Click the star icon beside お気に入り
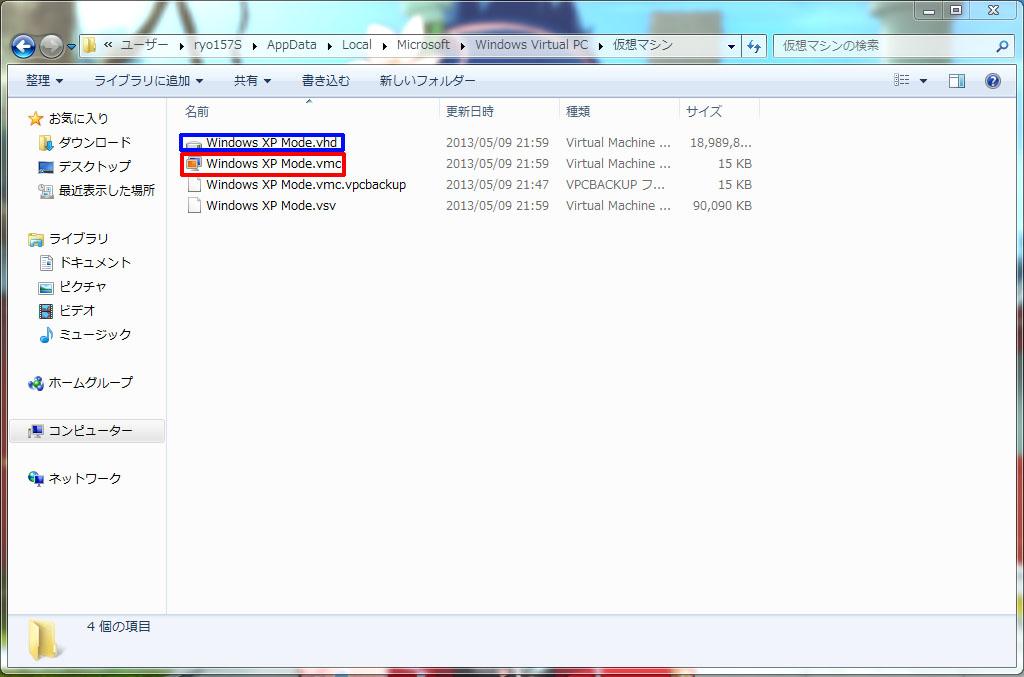The height and width of the screenshot is (677, 1024). (35, 118)
